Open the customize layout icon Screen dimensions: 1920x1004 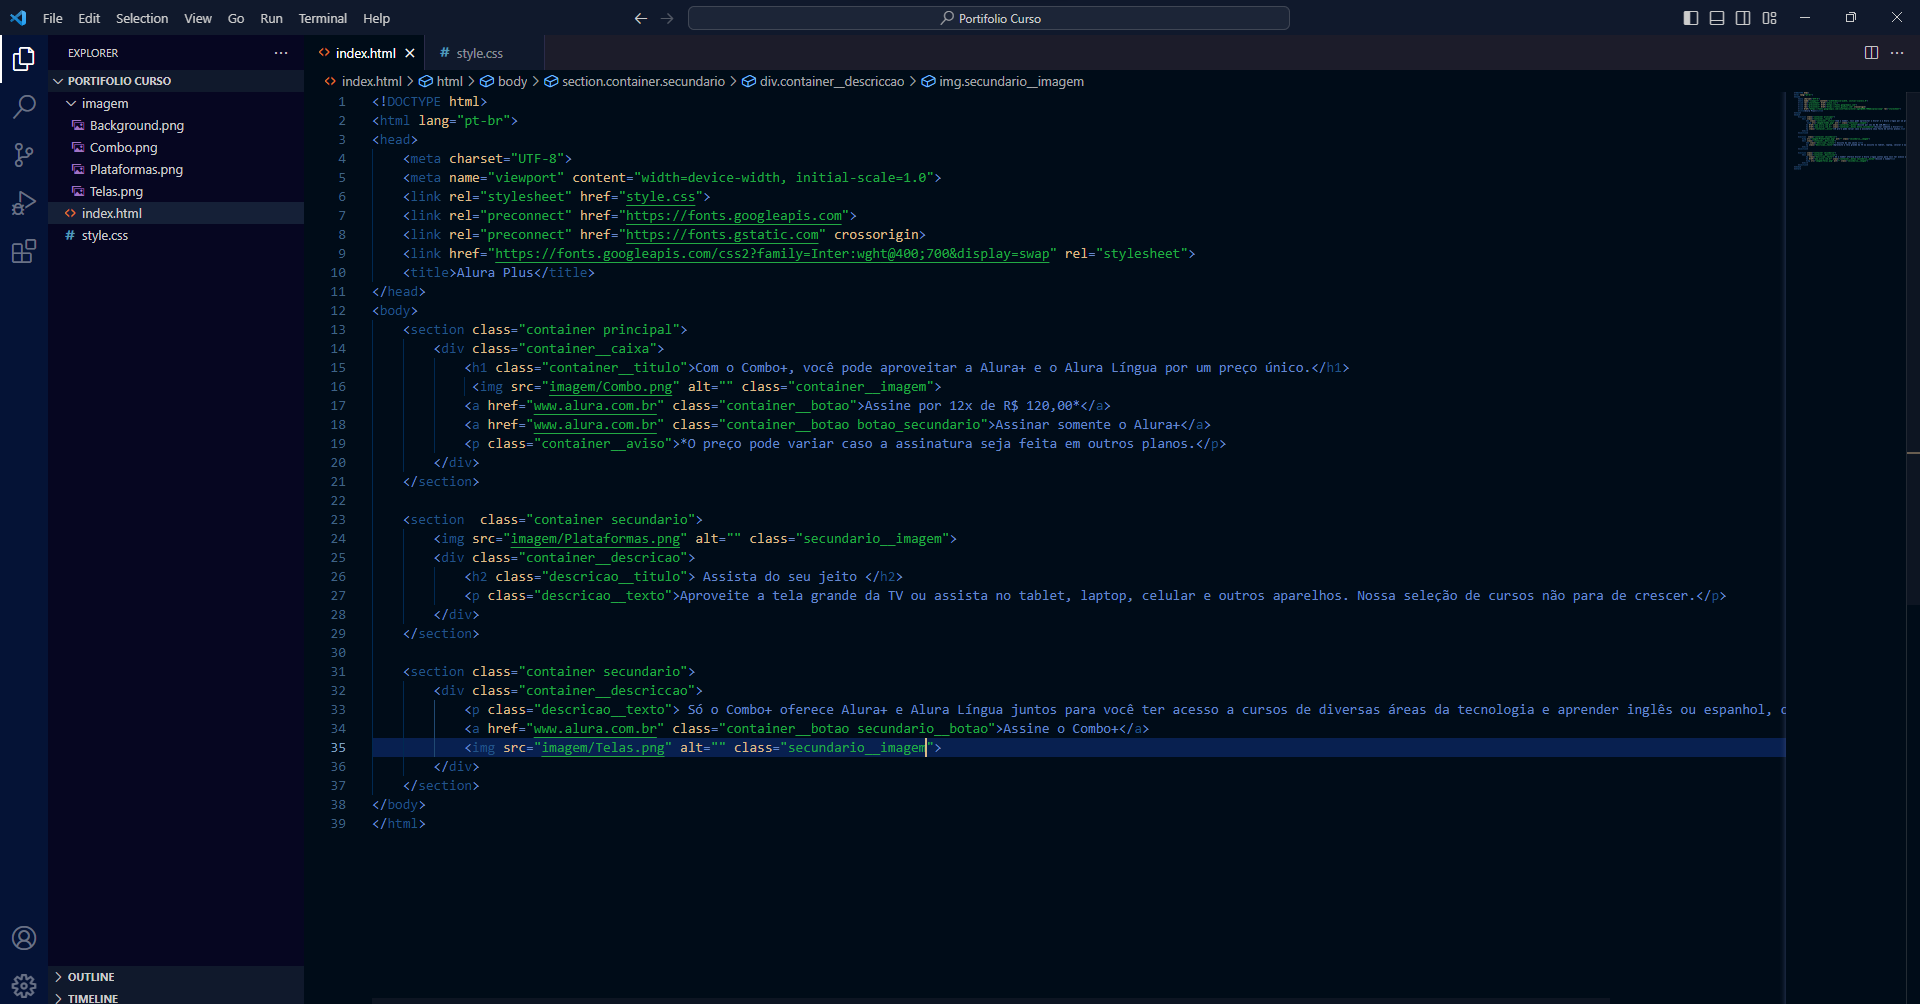tap(1770, 18)
